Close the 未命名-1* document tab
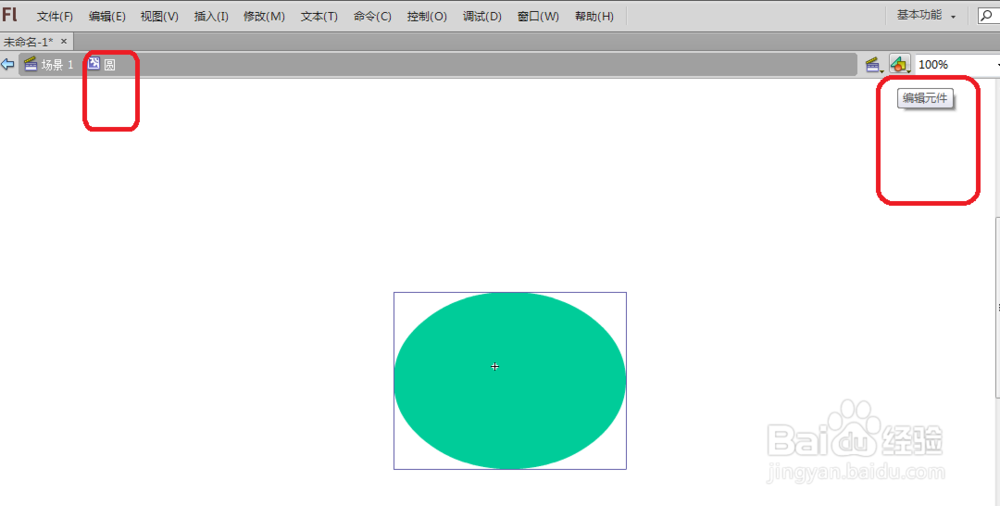 (x=64, y=41)
